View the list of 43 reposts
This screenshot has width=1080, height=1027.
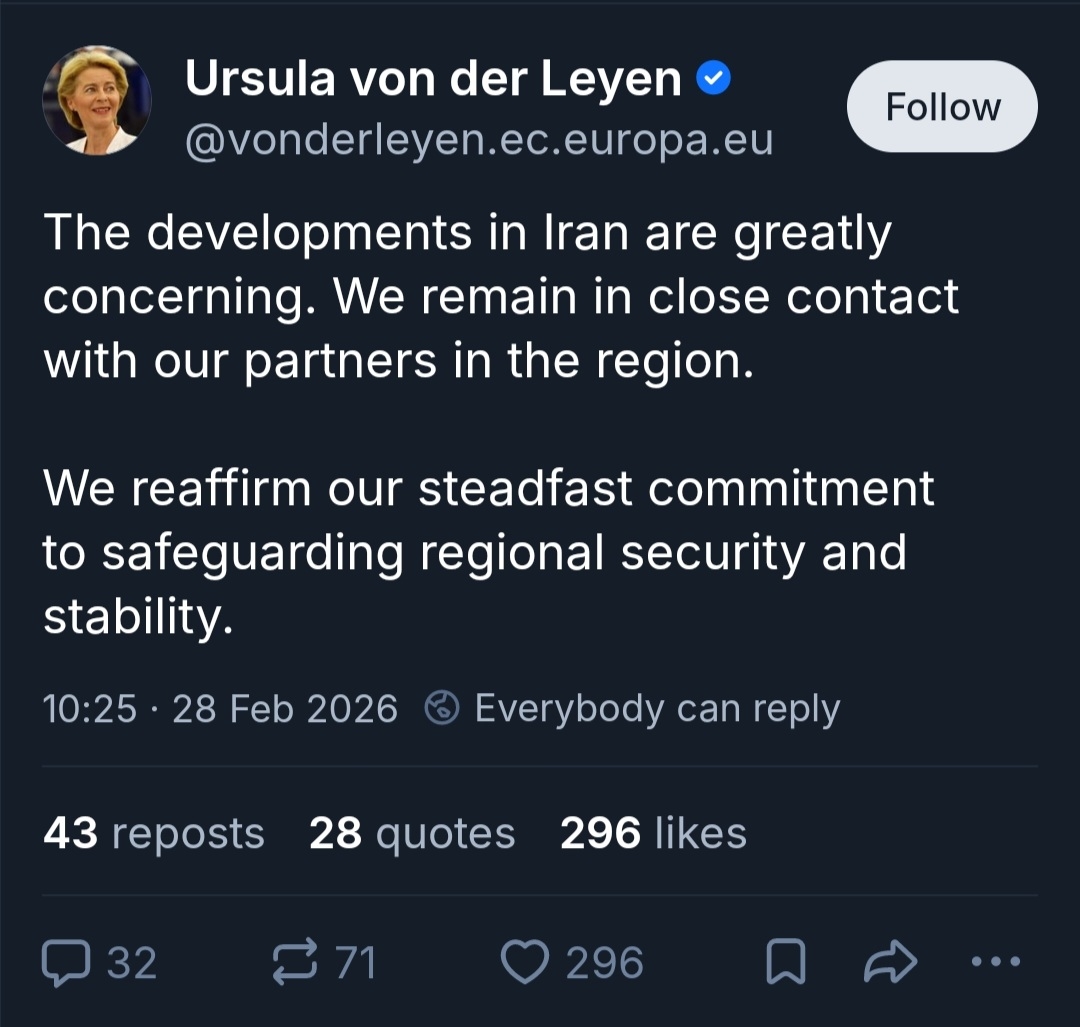pyautogui.click(x=154, y=832)
